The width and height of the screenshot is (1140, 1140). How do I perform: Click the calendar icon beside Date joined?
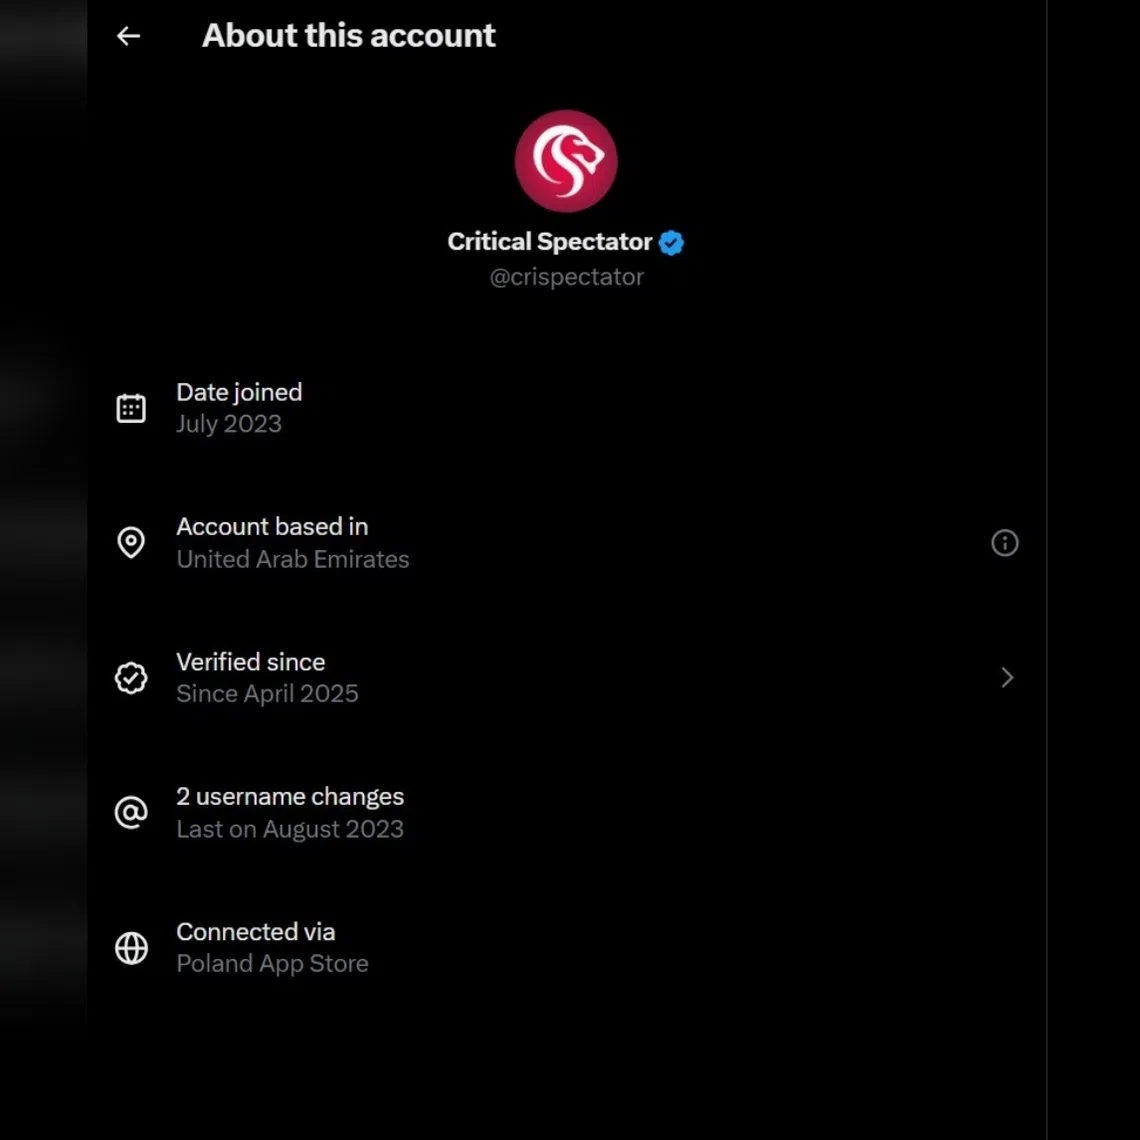click(x=131, y=407)
